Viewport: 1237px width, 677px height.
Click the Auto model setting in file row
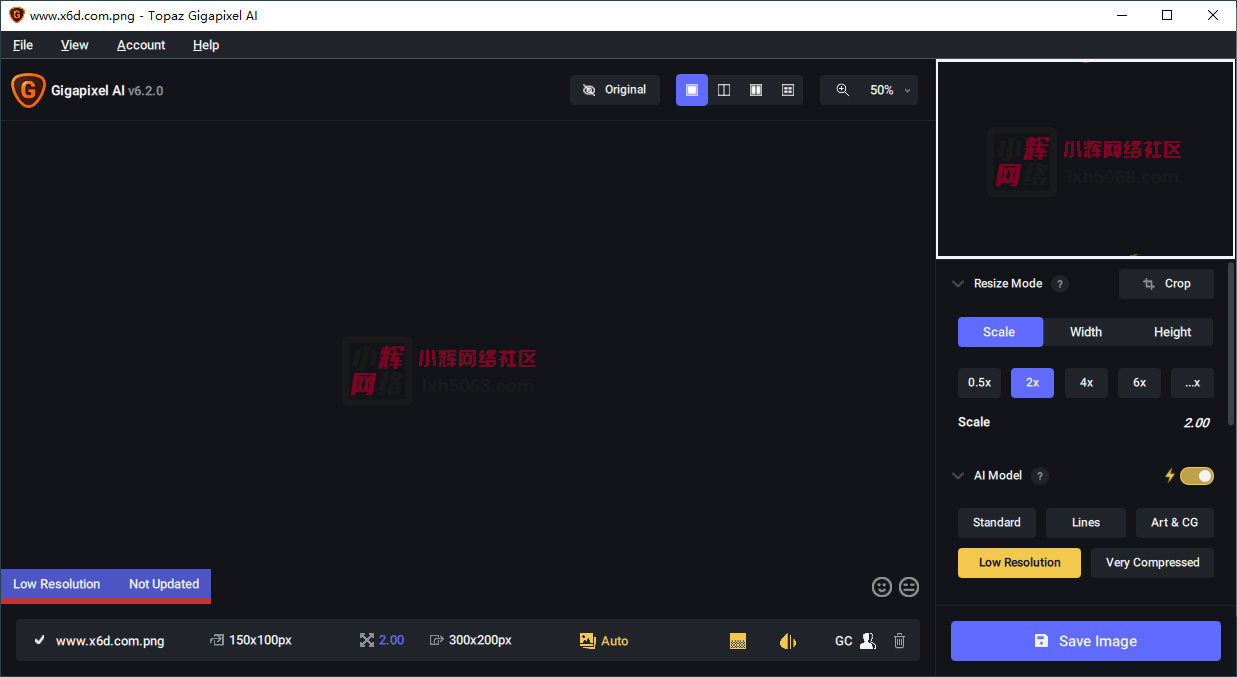pos(604,641)
